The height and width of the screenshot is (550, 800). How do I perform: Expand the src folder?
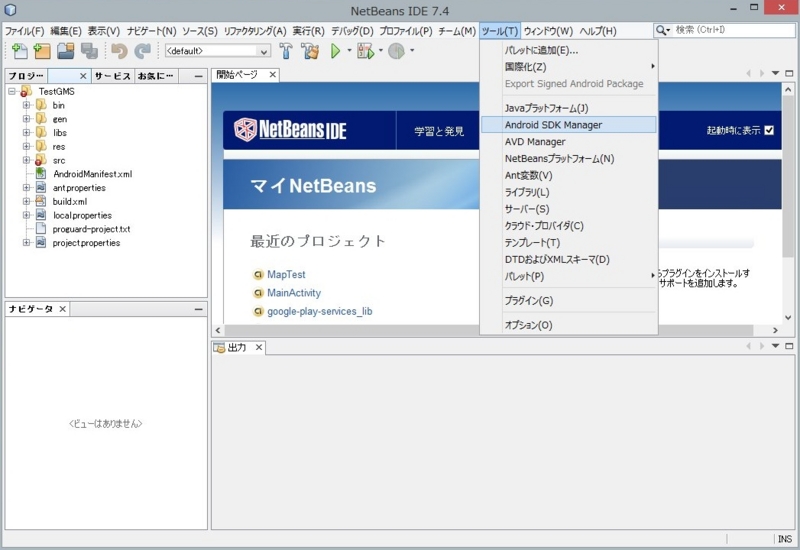click(26, 160)
